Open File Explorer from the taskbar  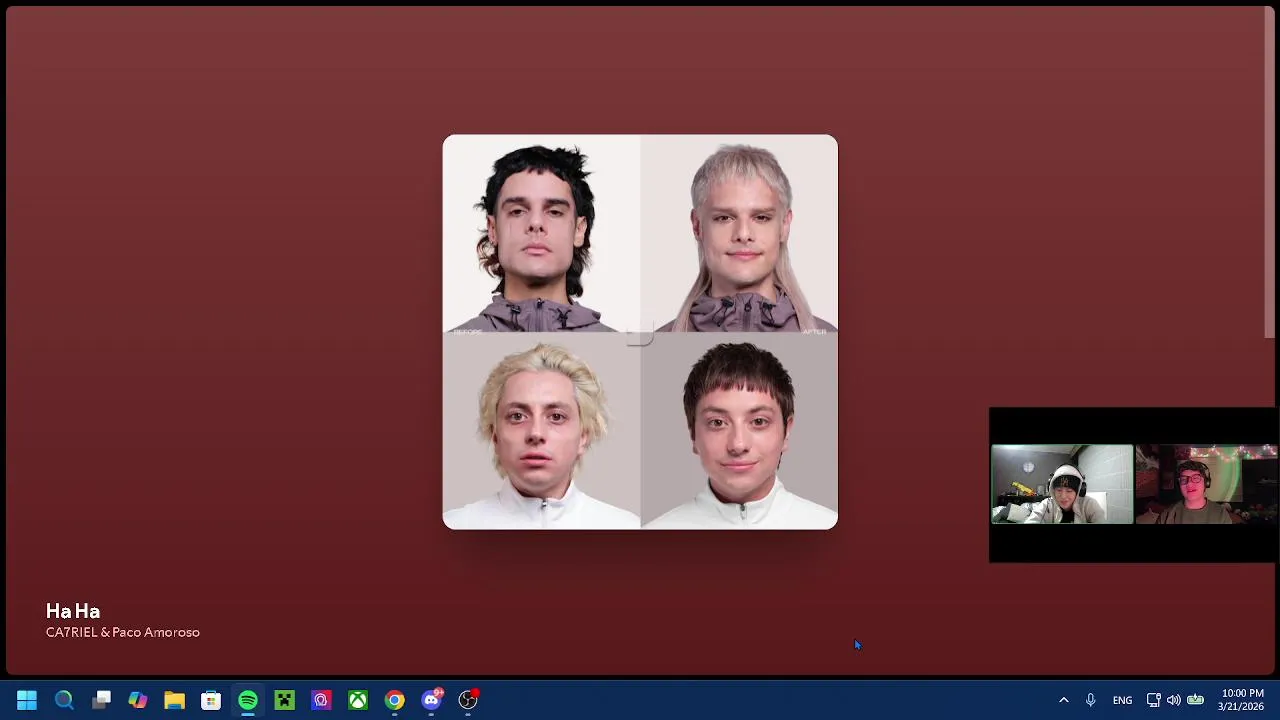pyautogui.click(x=174, y=700)
